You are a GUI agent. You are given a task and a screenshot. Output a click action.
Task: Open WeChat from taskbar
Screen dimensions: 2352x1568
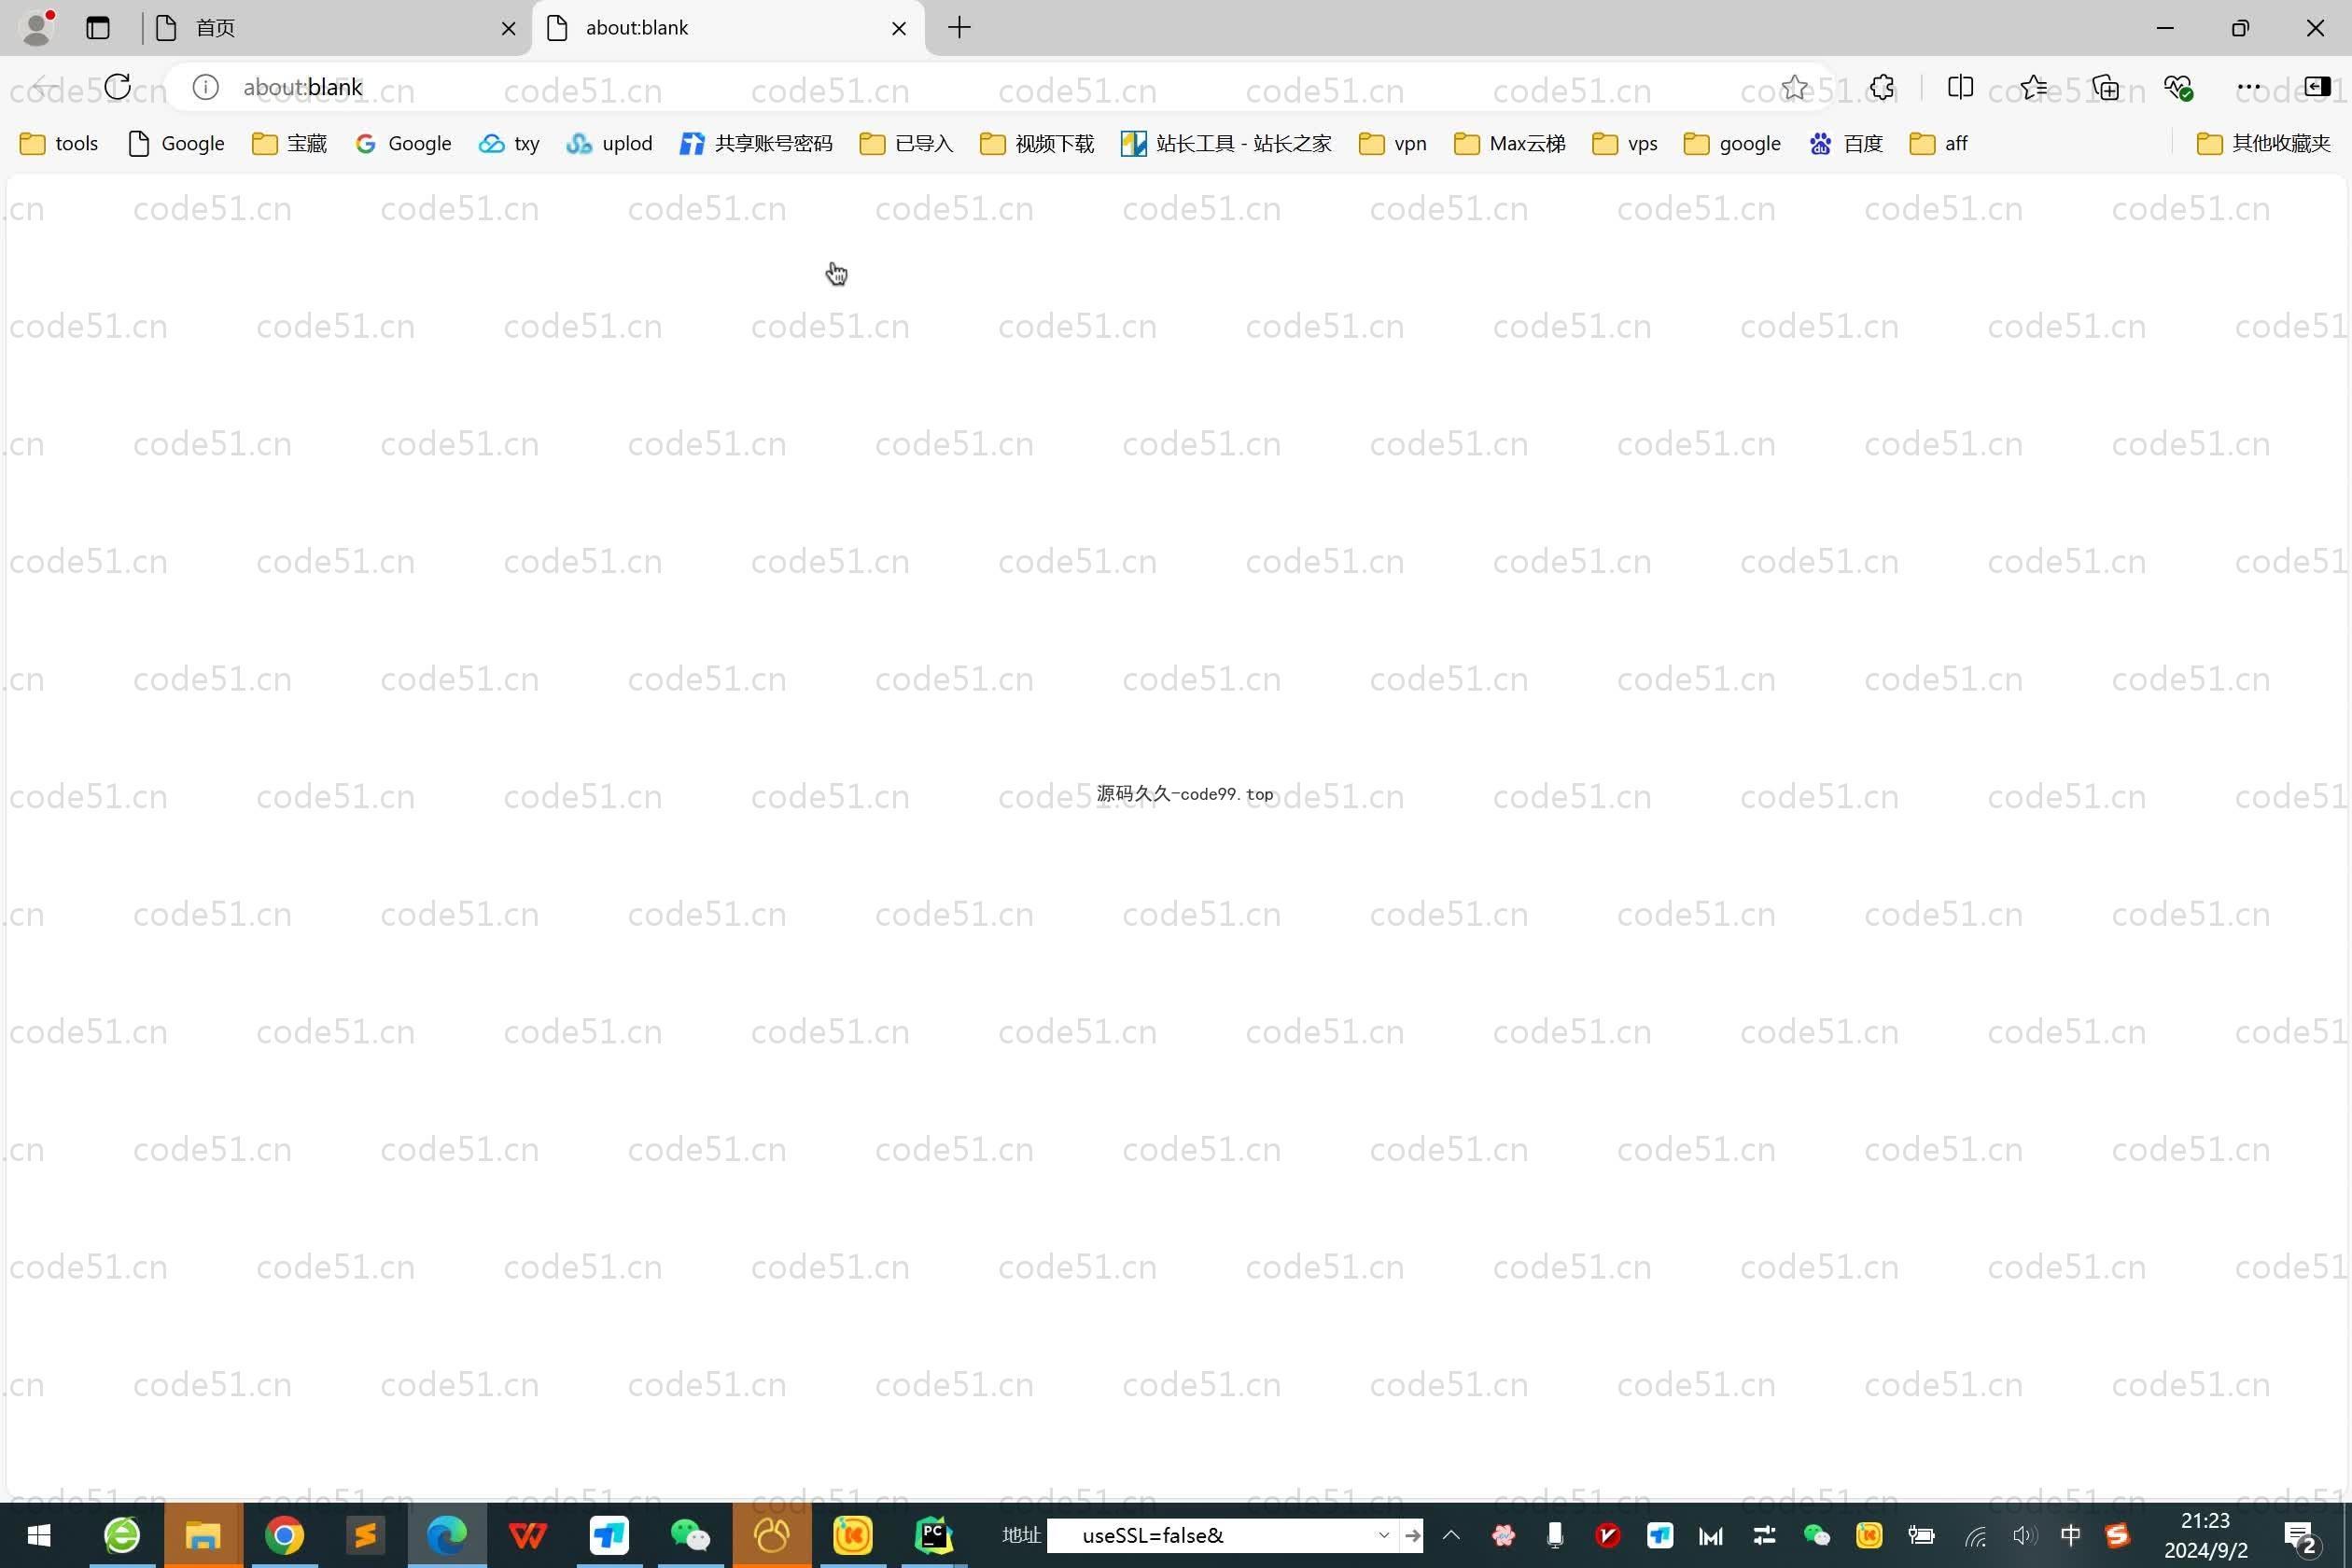pyautogui.click(x=690, y=1535)
